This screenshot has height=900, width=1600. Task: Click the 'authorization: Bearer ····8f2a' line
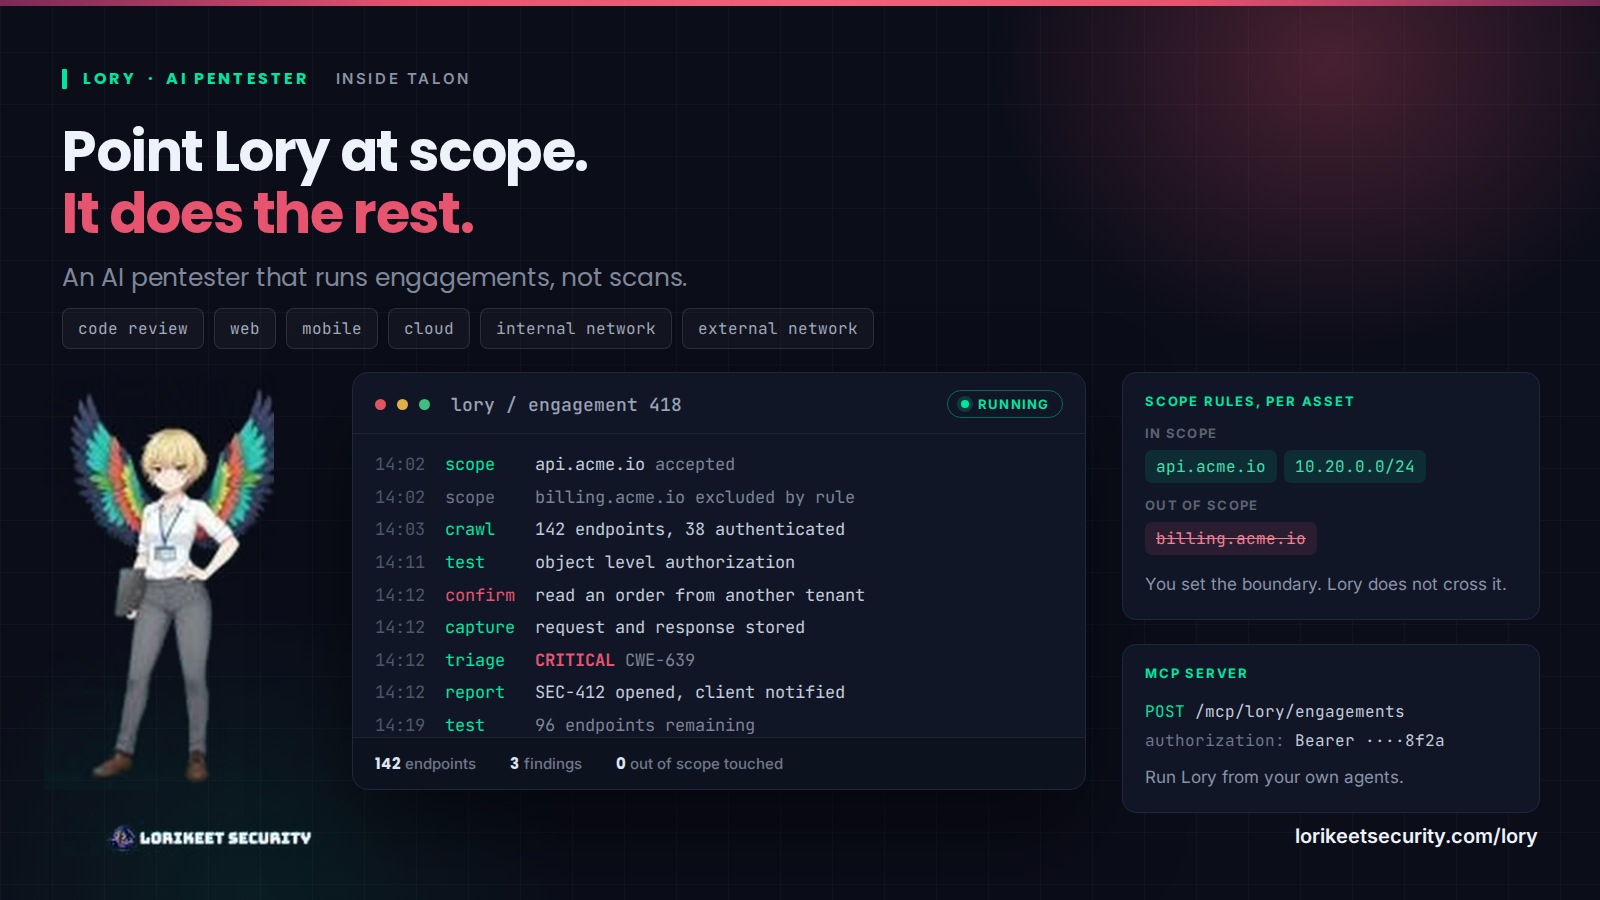1295,741
